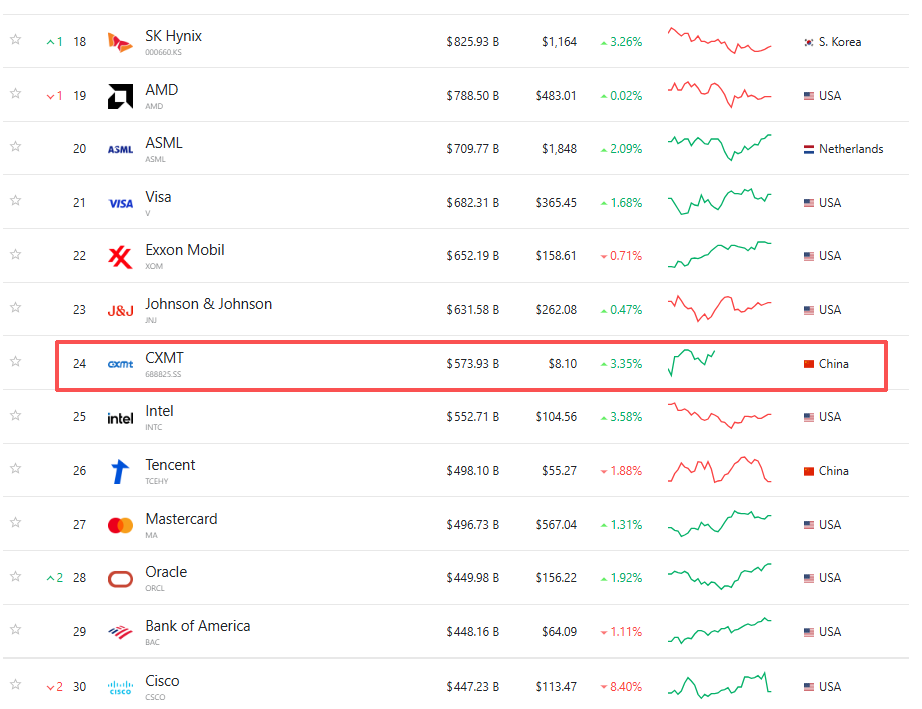Click the Visa price $365.45

pos(556,203)
